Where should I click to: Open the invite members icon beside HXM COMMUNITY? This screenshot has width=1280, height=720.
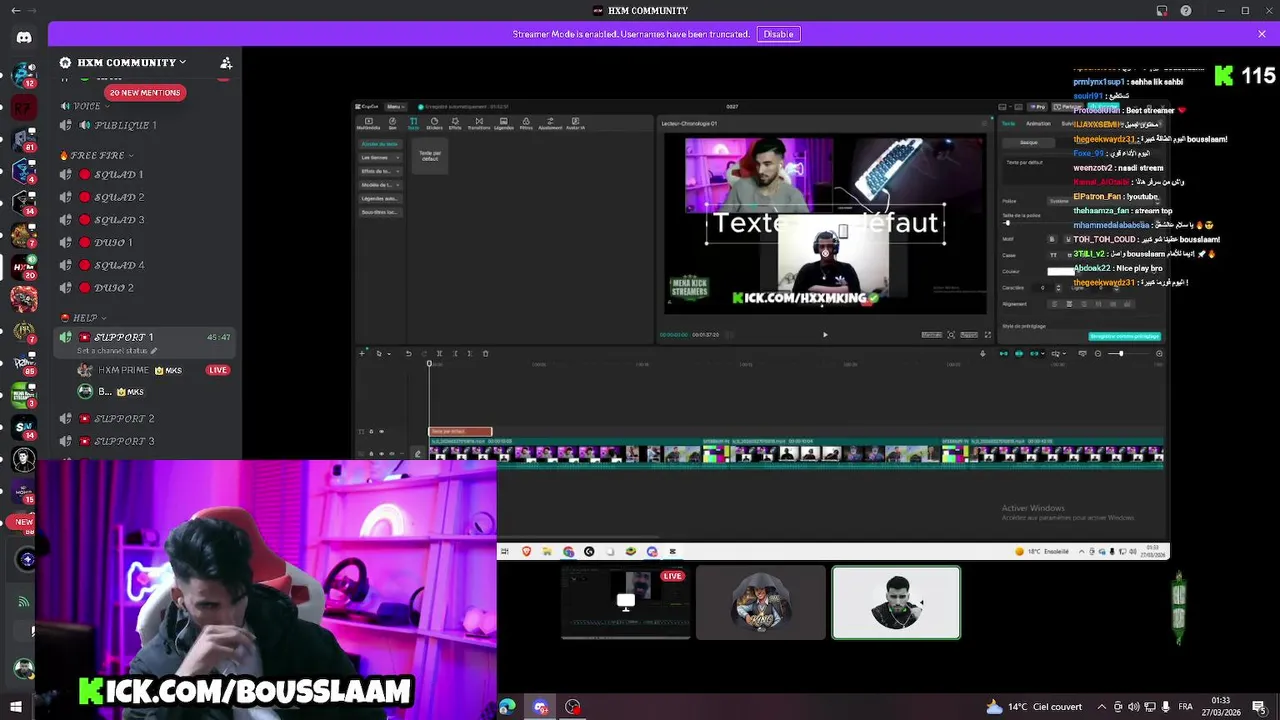tap(226, 62)
